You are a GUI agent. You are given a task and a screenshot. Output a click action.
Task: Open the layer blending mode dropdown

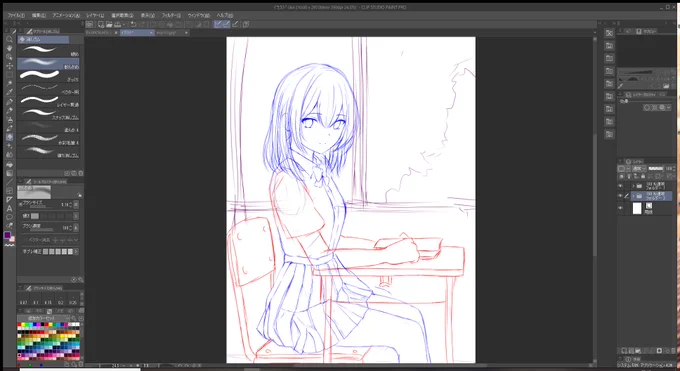639,168
